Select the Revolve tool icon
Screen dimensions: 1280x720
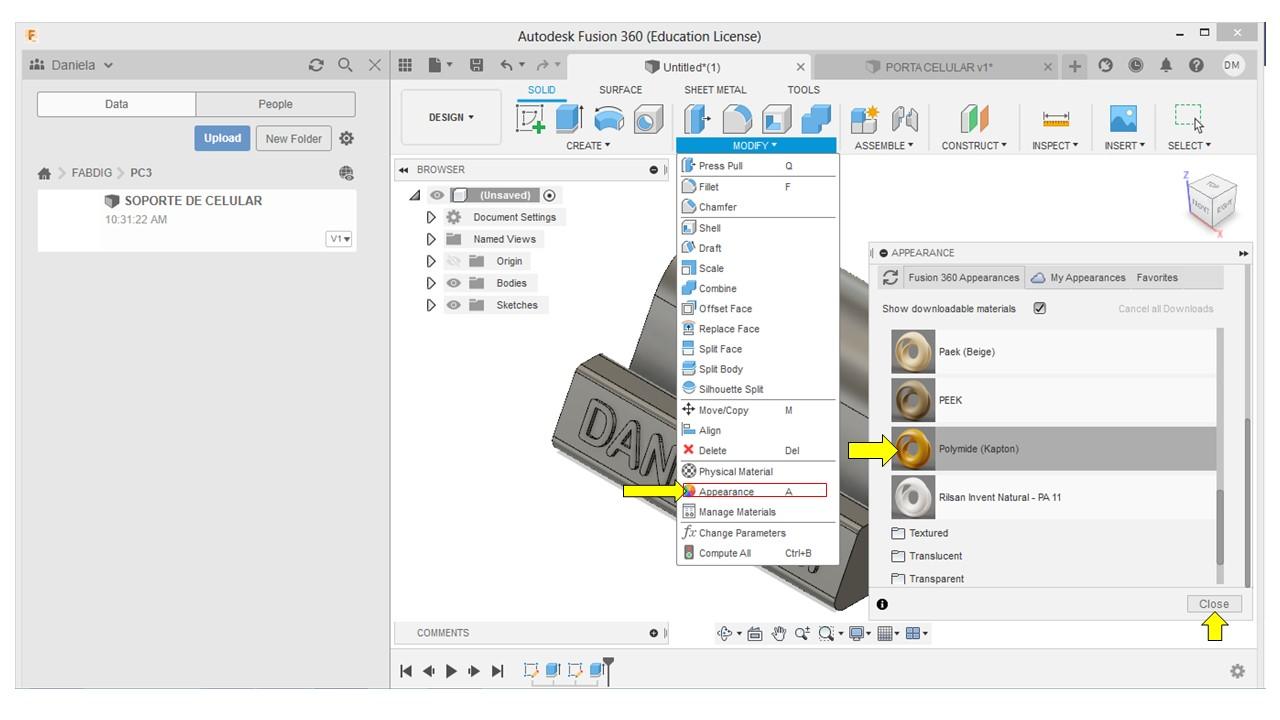click(x=609, y=119)
